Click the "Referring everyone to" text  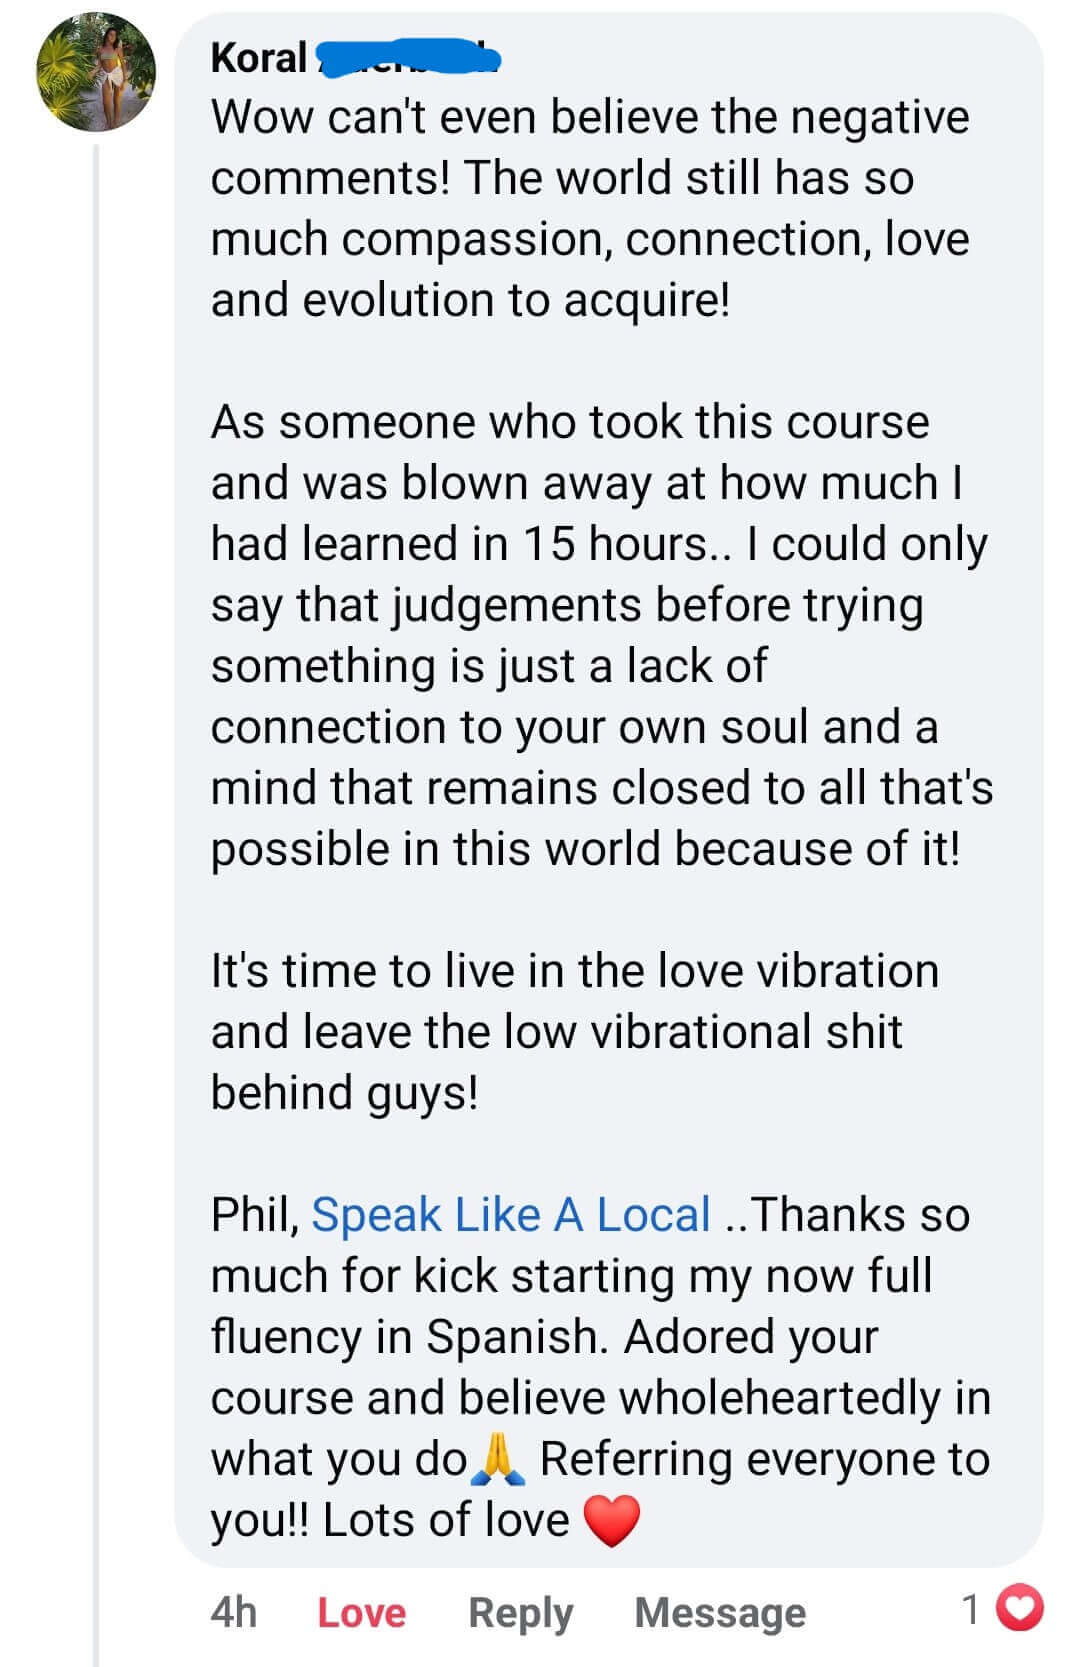[765, 1459]
